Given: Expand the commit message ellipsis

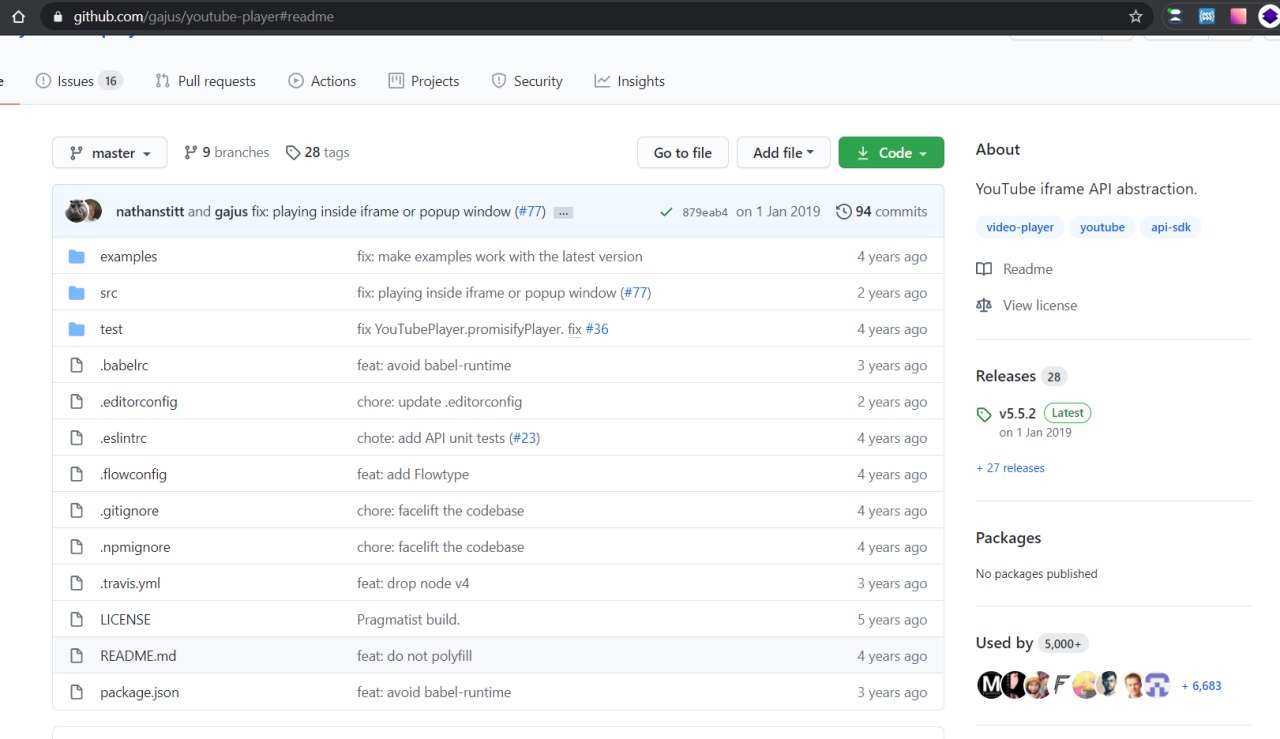Looking at the screenshot, I should 563,213.
